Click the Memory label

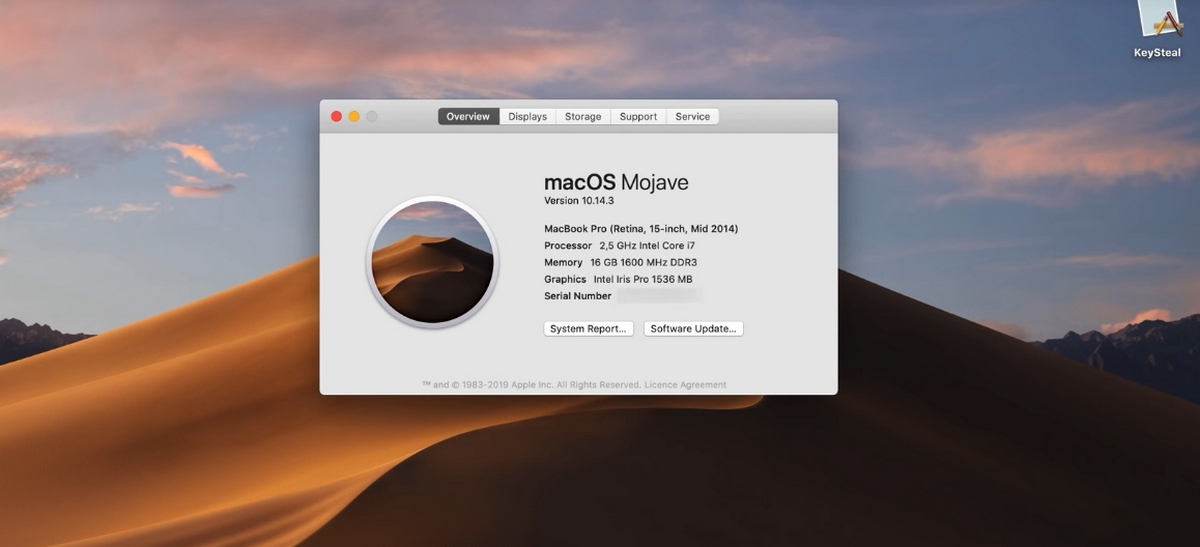[x=563, y=263]
